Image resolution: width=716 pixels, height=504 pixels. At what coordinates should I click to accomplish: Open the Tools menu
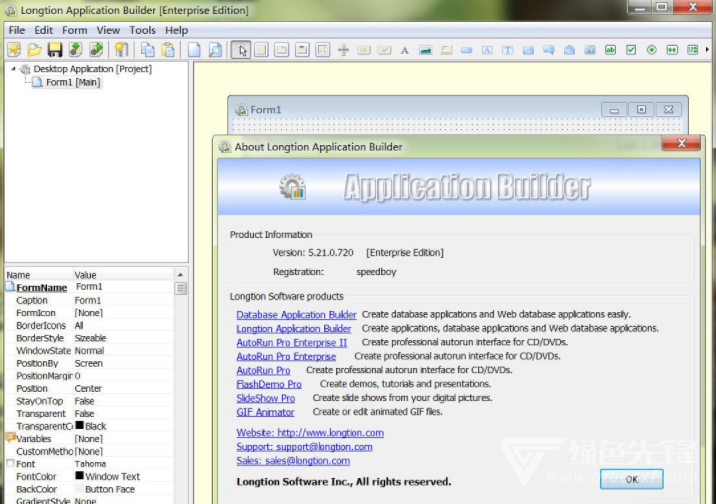[x=142, y=30]
